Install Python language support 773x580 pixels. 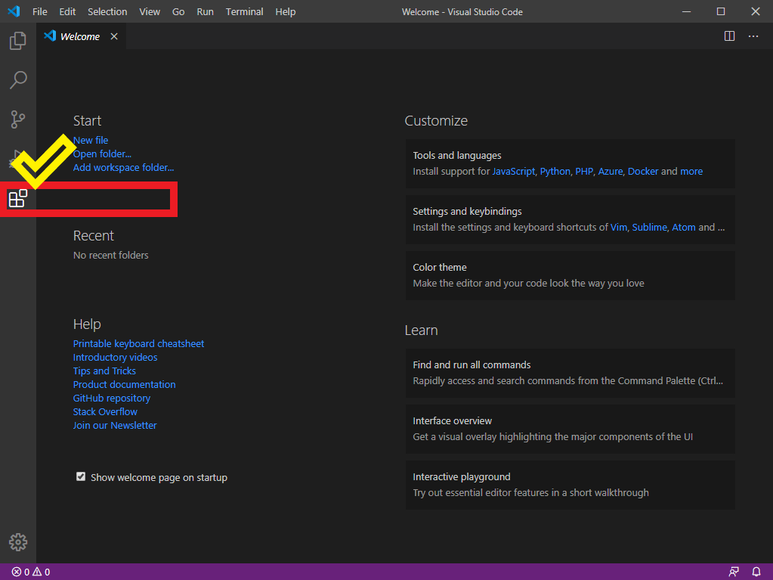pyautogui.click(x=555, y=171)
